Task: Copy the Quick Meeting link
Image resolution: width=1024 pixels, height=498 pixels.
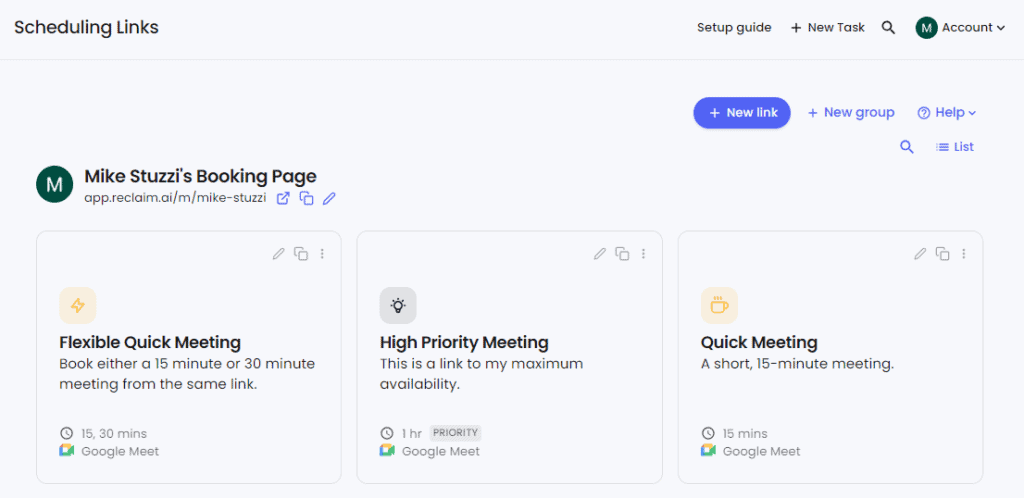Action: coord(942,254)
